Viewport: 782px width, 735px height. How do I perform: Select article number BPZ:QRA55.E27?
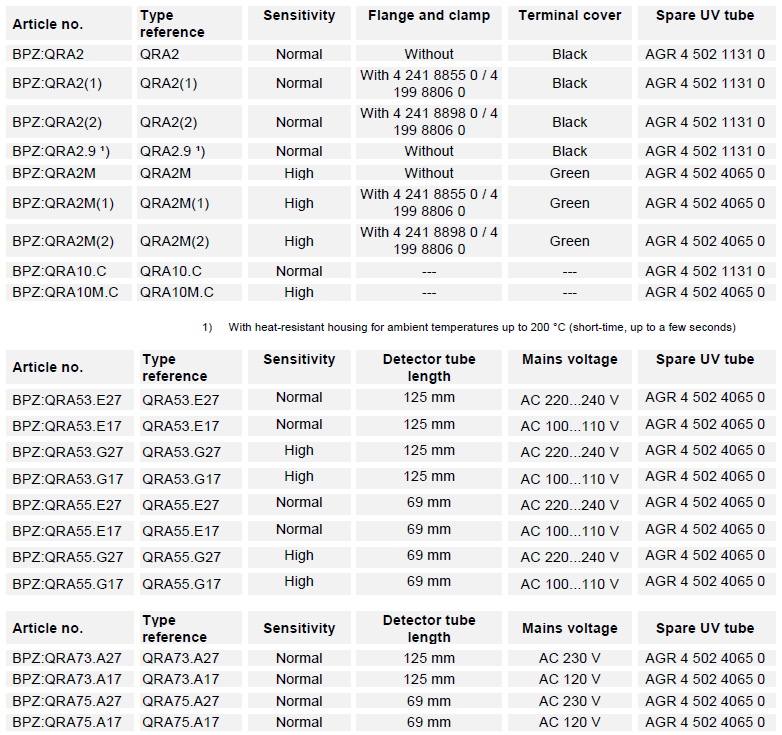[x=67, y=505]
